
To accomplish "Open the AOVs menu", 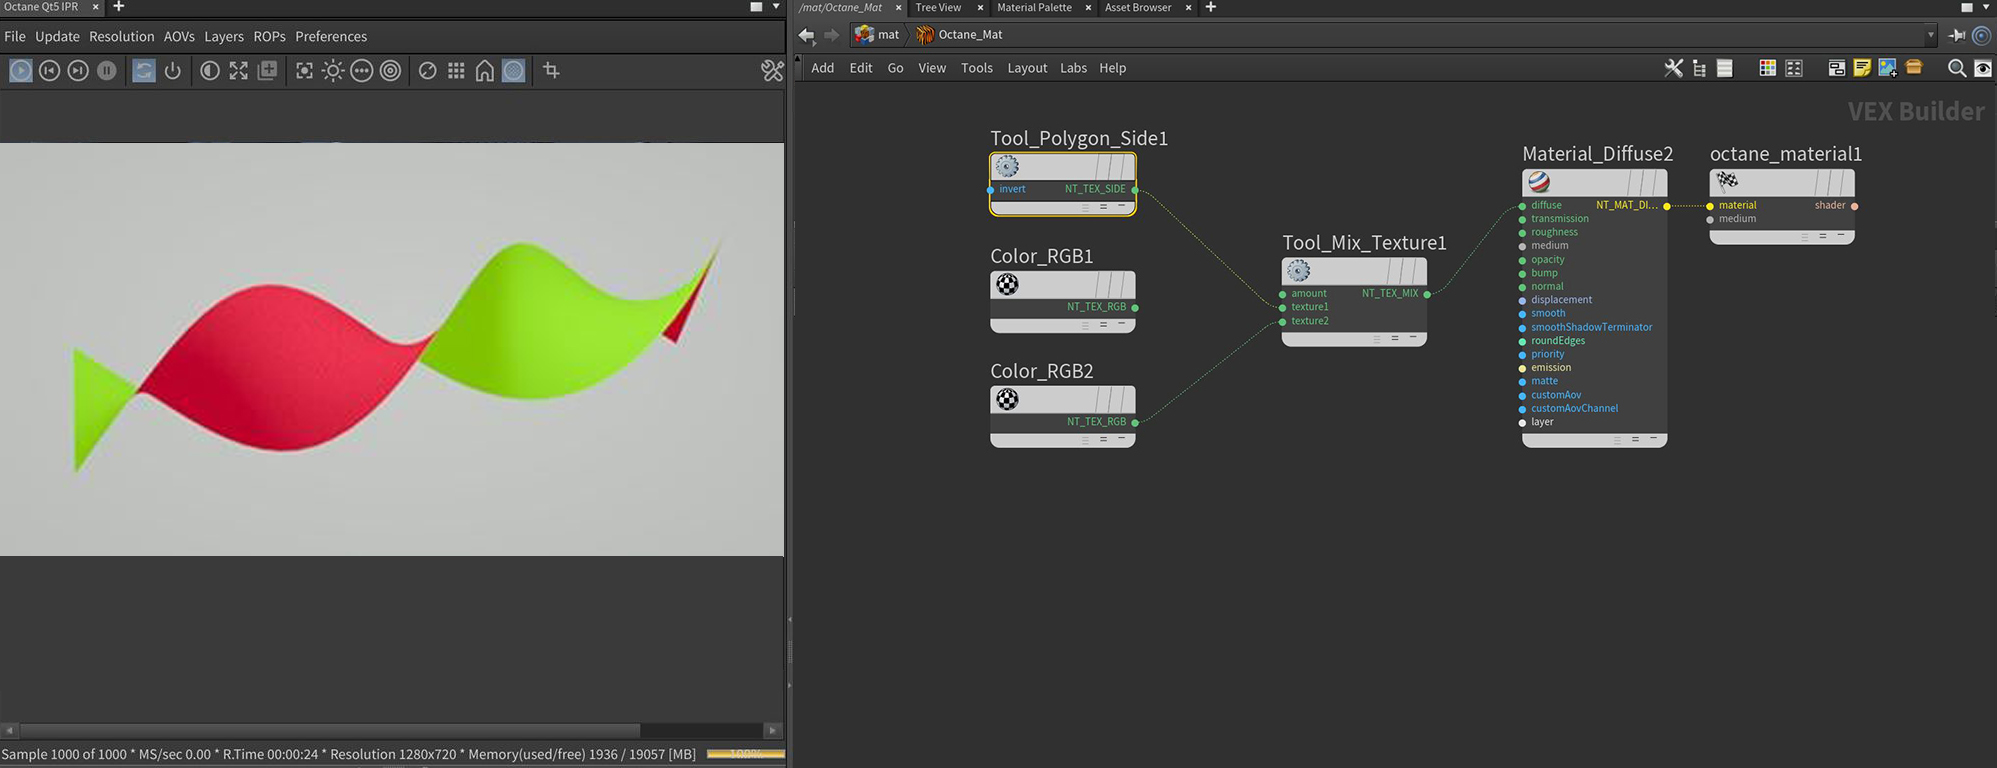I will pos(179,37).
